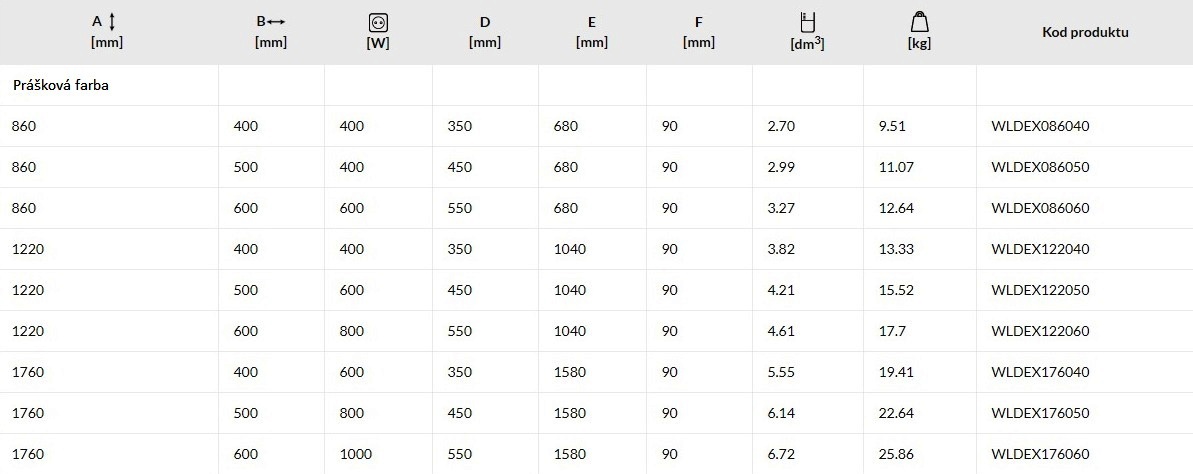Select product code WLDEX122060

[x=1040, y=332]
